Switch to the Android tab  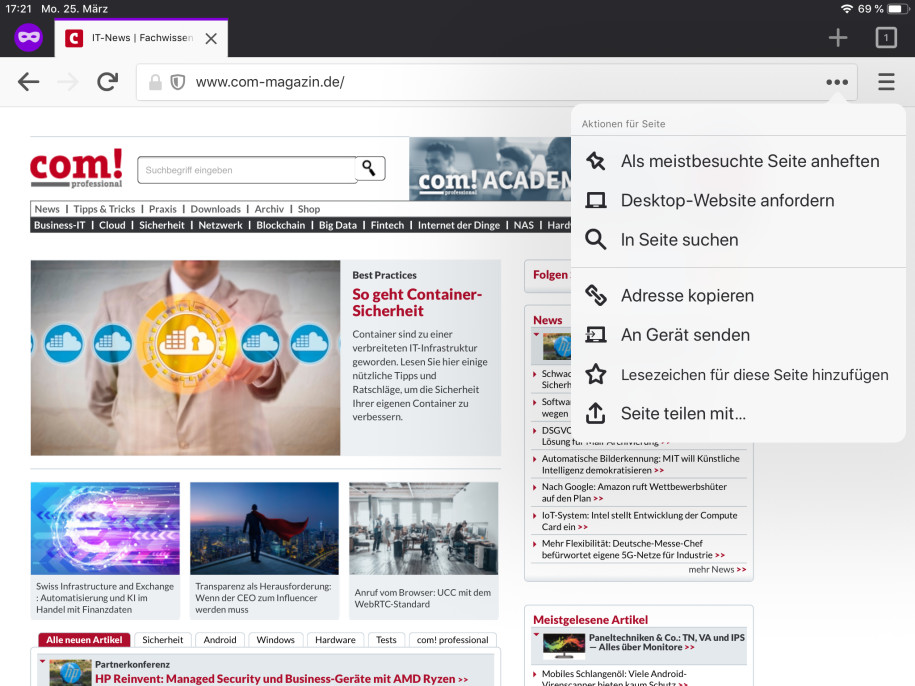tap(220, 640)
